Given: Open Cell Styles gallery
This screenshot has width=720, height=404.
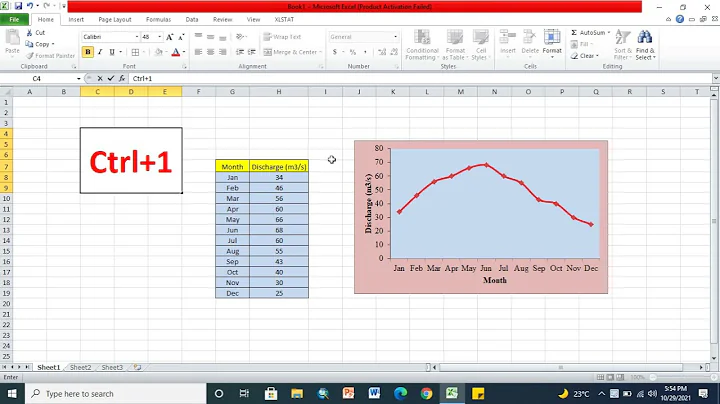Looking at the screenshot, I should pos(481,45).
